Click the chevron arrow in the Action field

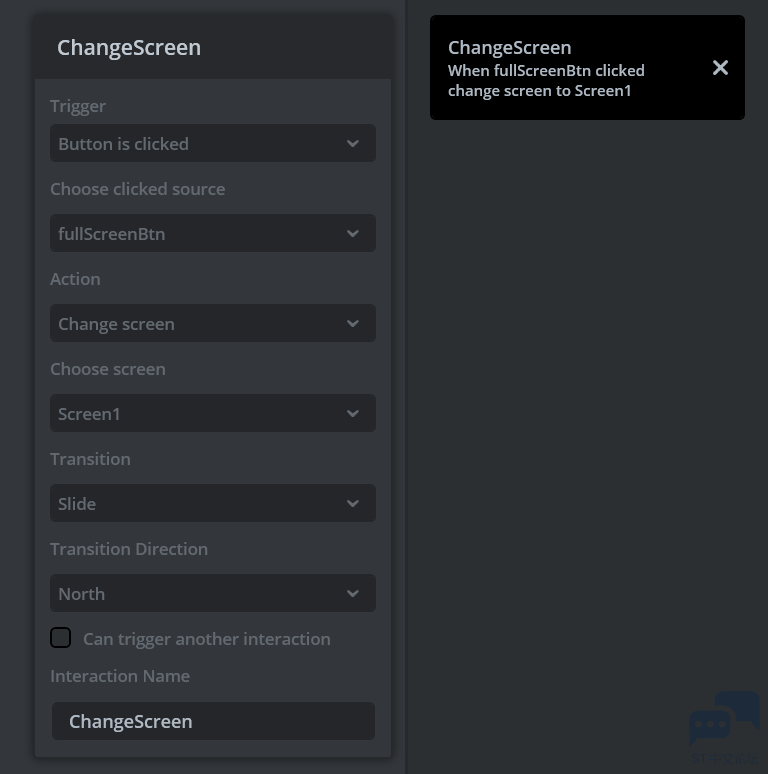(x=353, y=323)
